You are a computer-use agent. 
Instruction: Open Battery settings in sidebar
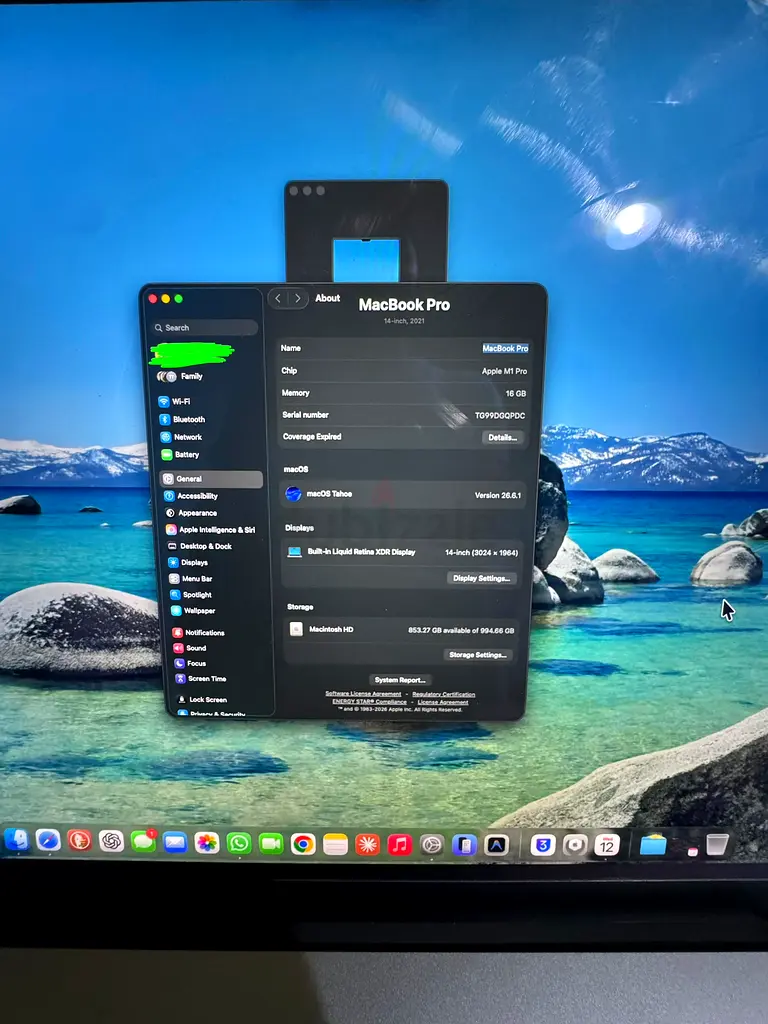tap(181, 455)
